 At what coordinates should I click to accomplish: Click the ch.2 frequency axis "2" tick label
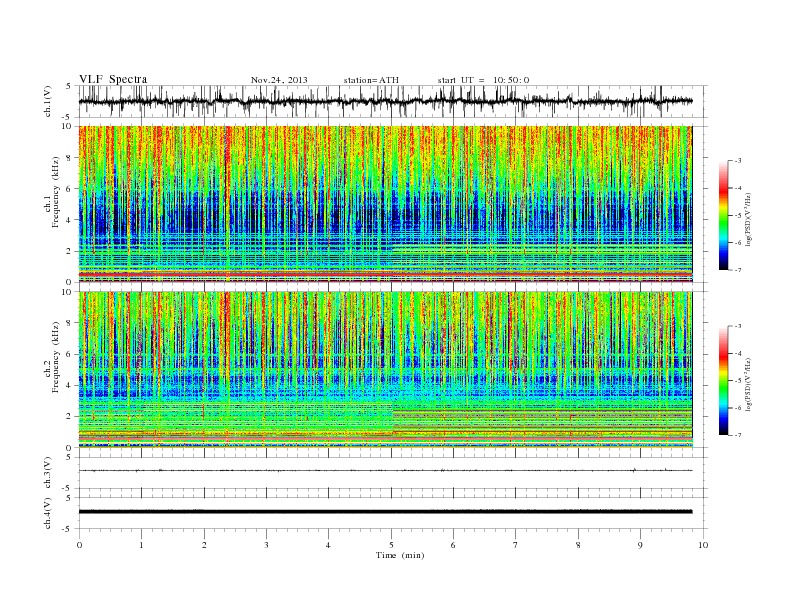click(69, 417)
